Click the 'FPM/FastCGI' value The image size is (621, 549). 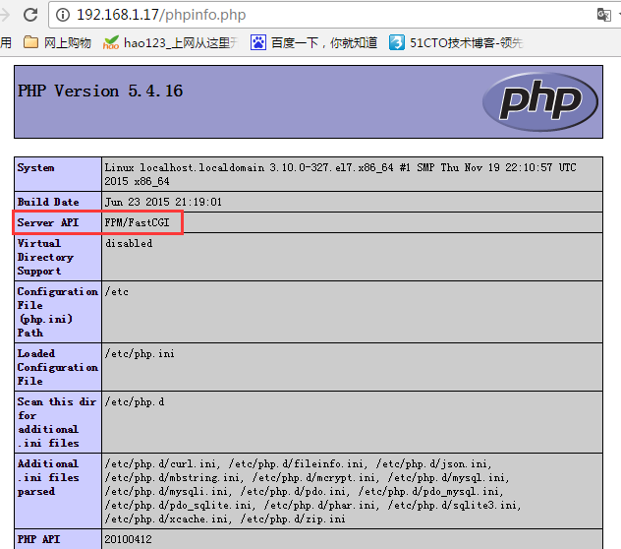[x=137, y=223]
